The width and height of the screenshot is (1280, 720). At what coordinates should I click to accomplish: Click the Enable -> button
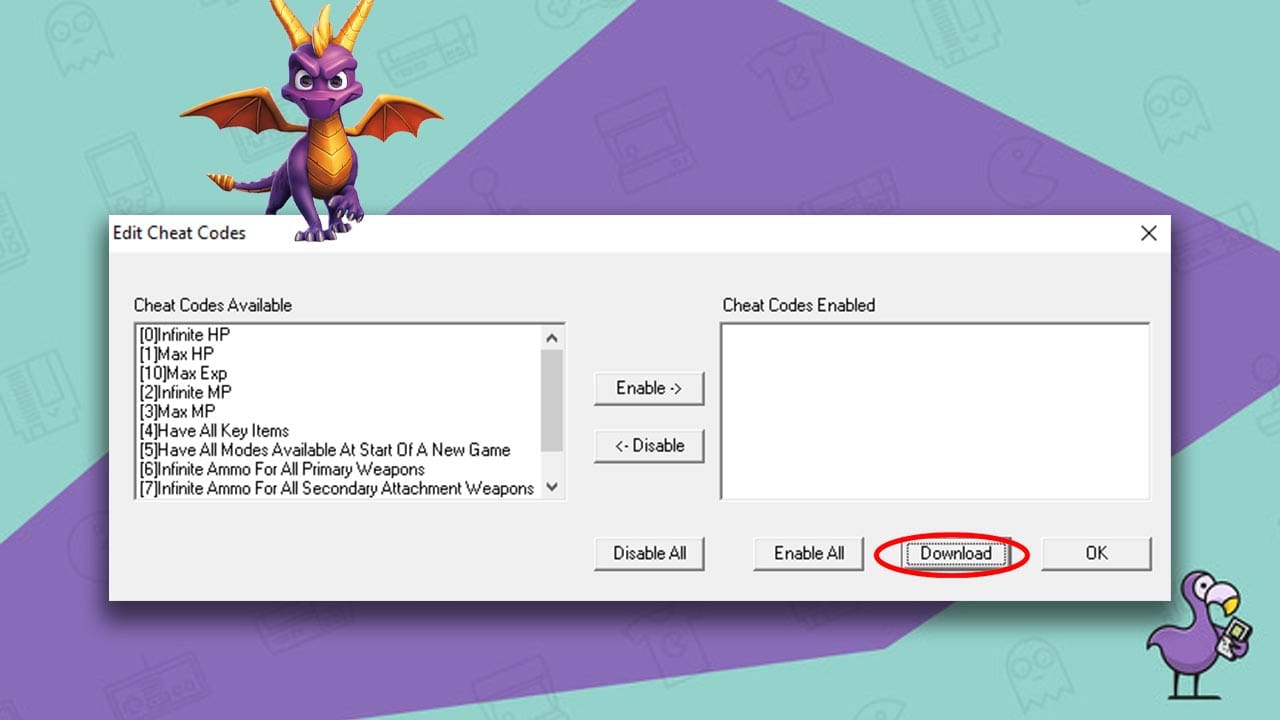point(648,388)
